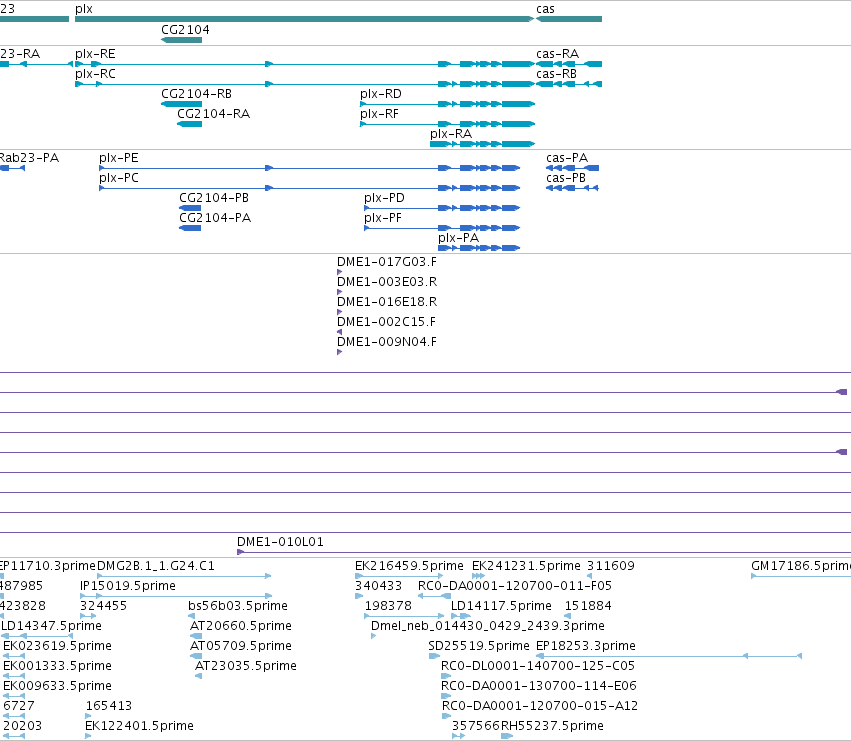Screen dimensions: 851x741
Task: Click the CG2104-PB protein label
Action: pos(214,198)
